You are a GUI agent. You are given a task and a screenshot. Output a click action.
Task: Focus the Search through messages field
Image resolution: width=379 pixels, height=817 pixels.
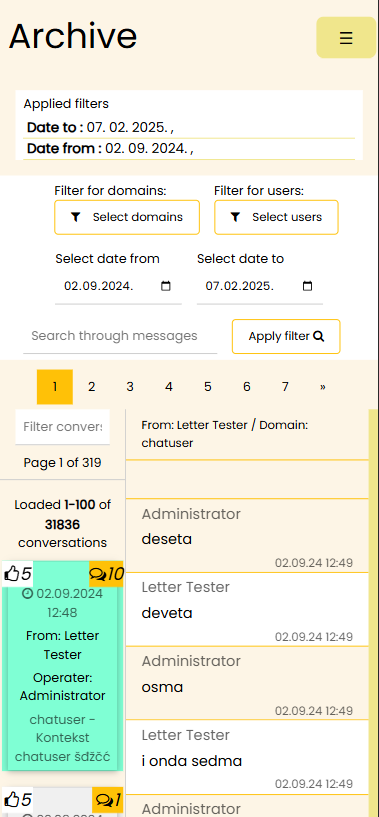pos(120,336)
